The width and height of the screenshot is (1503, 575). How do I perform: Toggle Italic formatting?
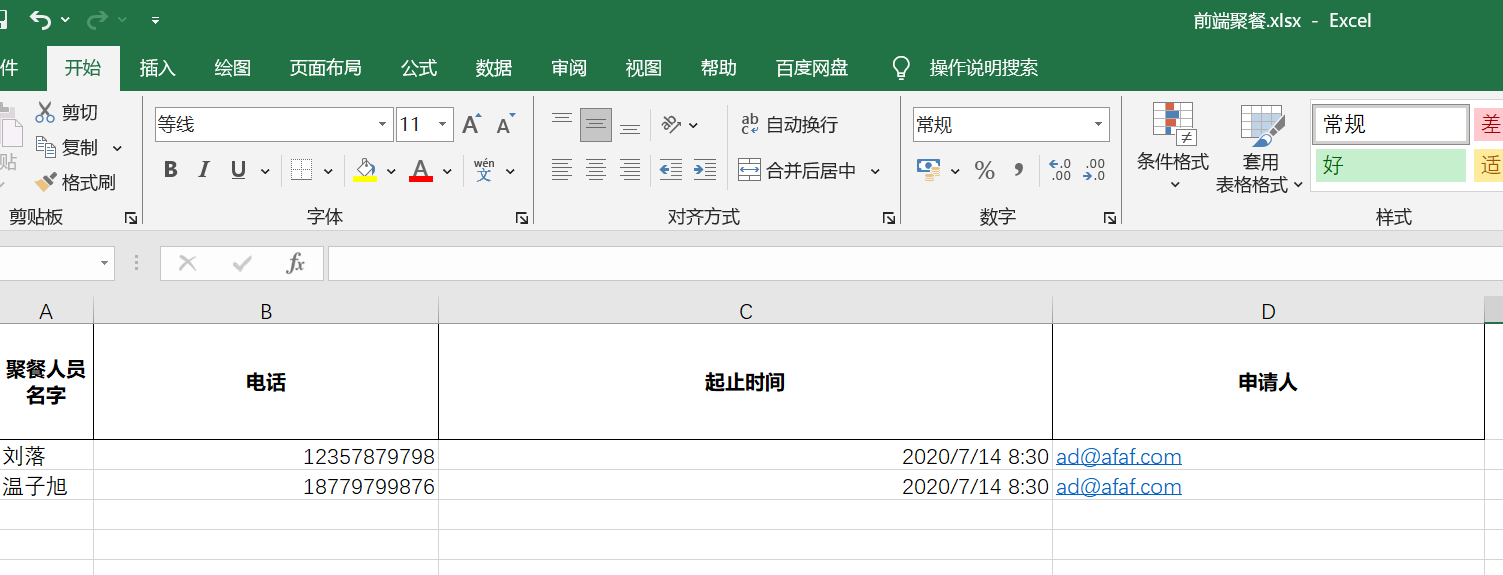204,170
